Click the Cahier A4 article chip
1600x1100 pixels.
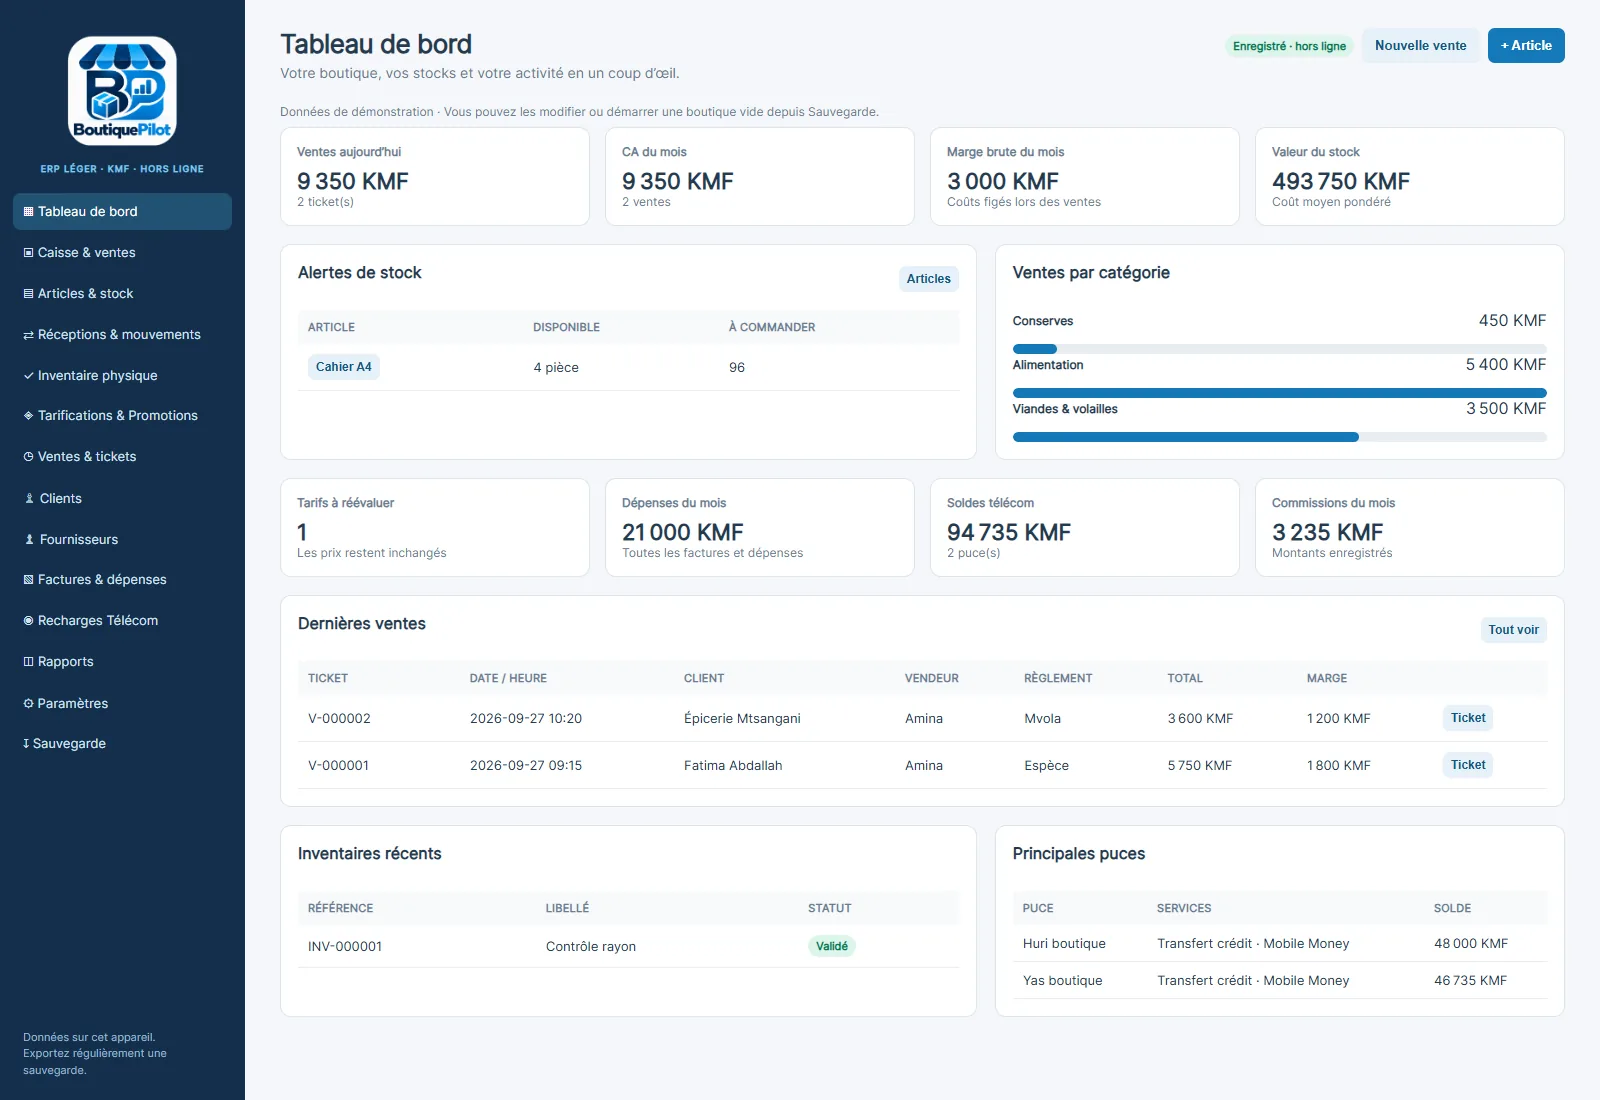click(343, 367)
